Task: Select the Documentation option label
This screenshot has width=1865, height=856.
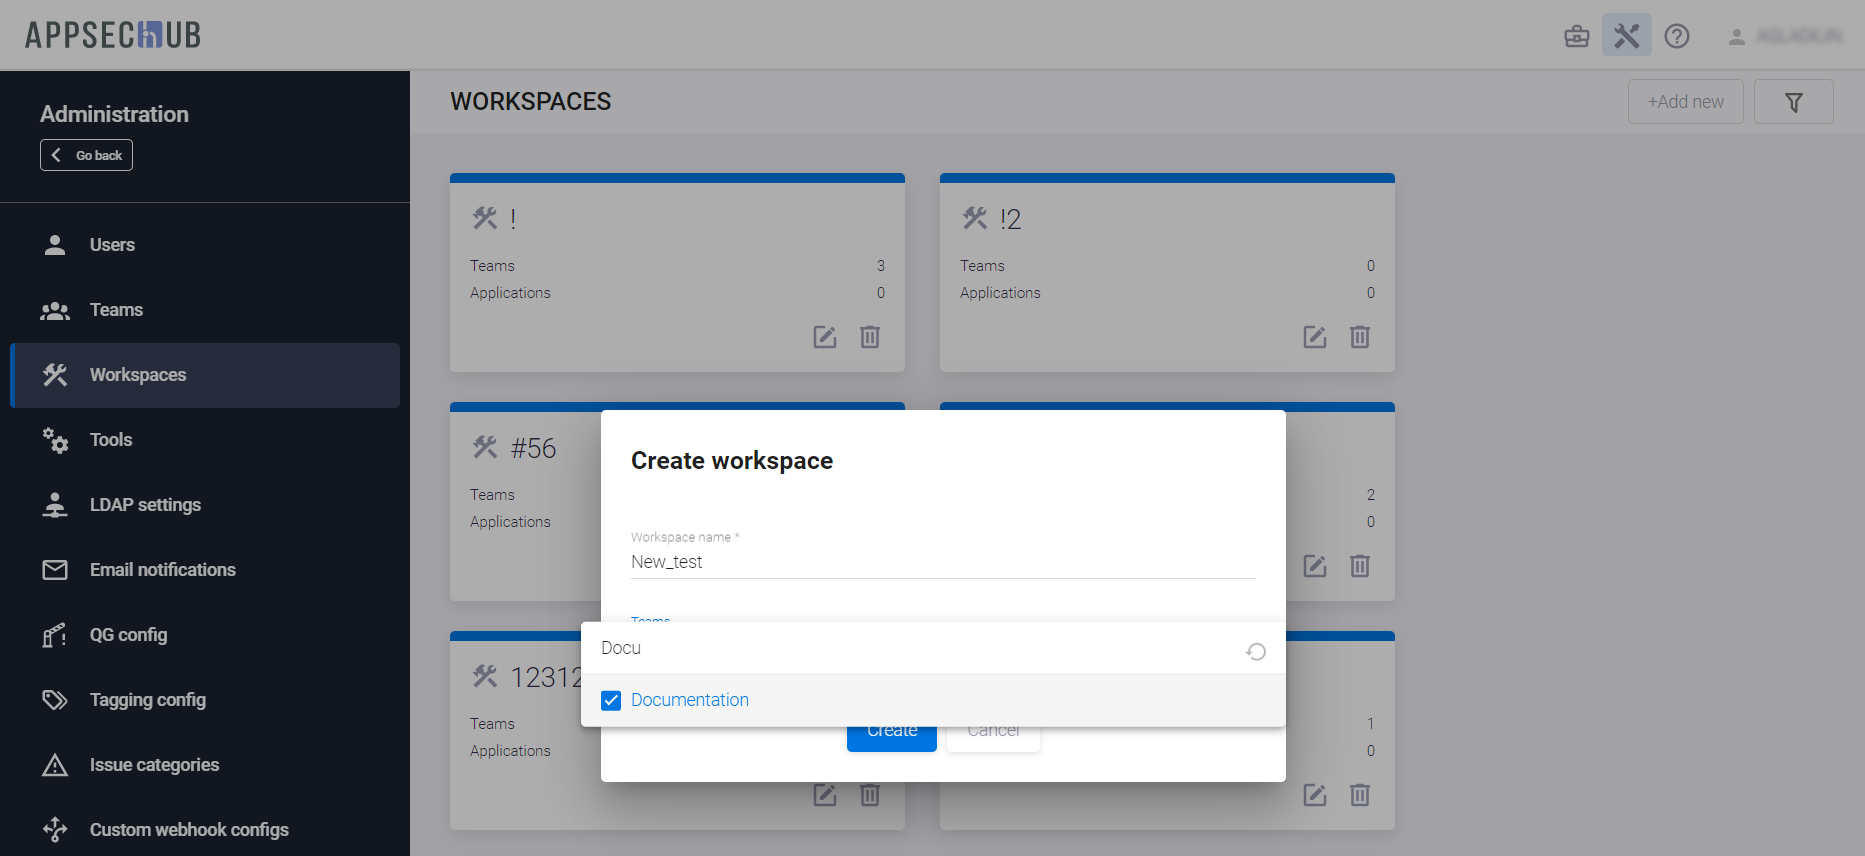Action: (689, 700)
